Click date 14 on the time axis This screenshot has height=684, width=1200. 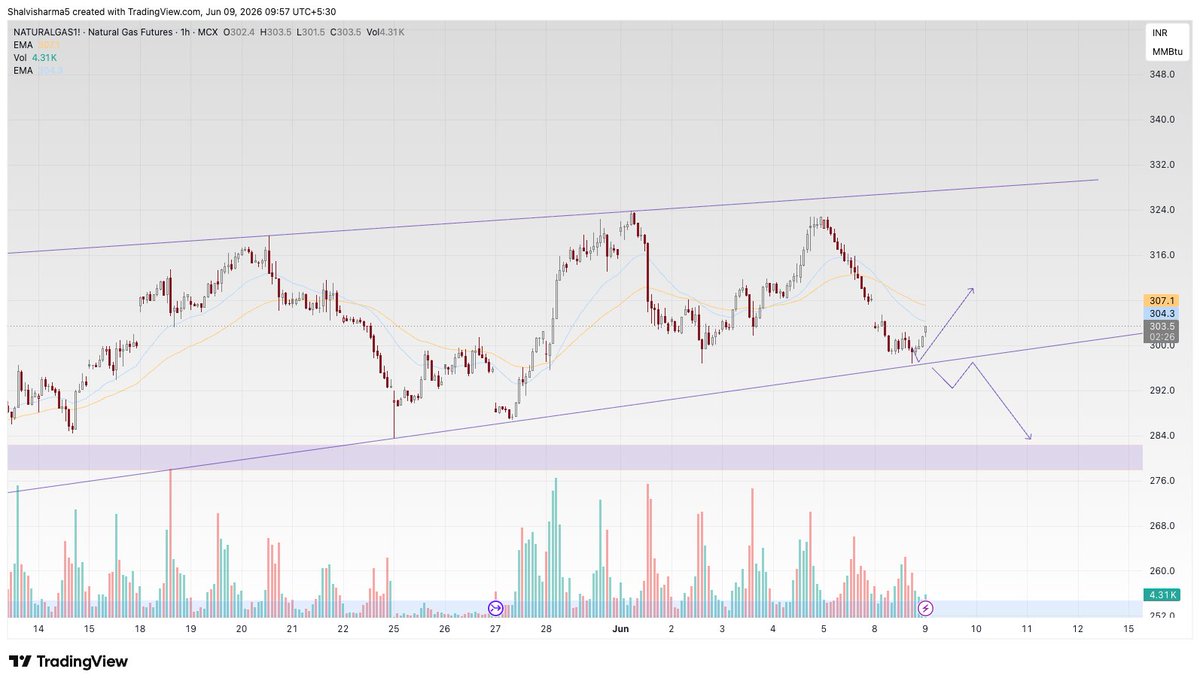pyautogui.click(x=38, y=629)
